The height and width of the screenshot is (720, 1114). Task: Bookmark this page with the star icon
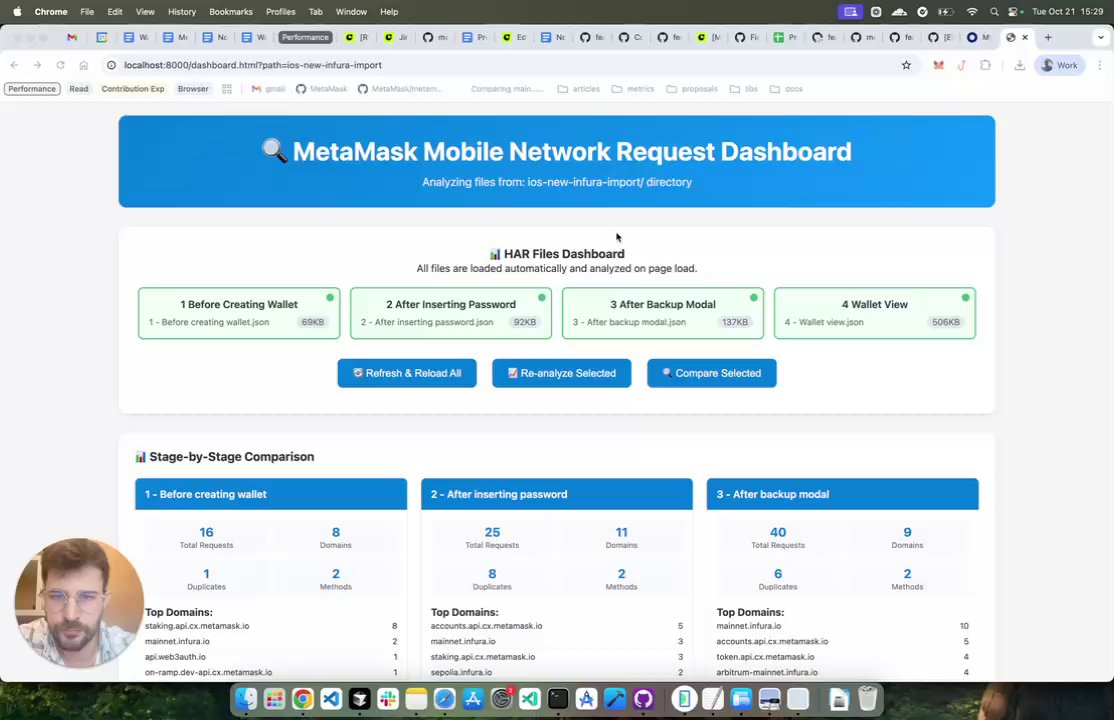(906, 65)
